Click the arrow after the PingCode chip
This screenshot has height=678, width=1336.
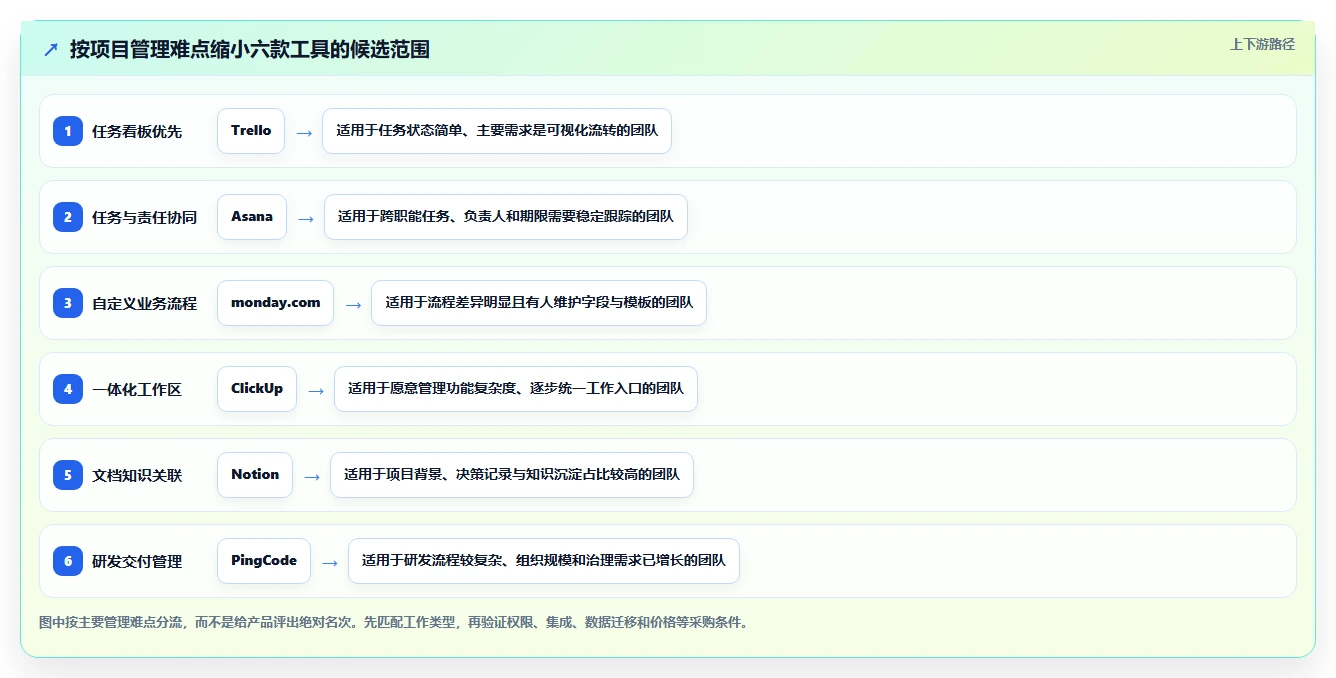click(x=330, y=562)
